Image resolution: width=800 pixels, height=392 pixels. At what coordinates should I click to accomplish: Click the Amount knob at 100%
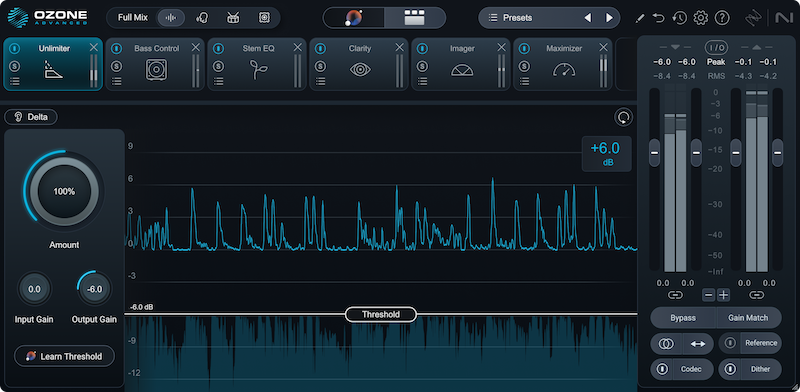64,192
